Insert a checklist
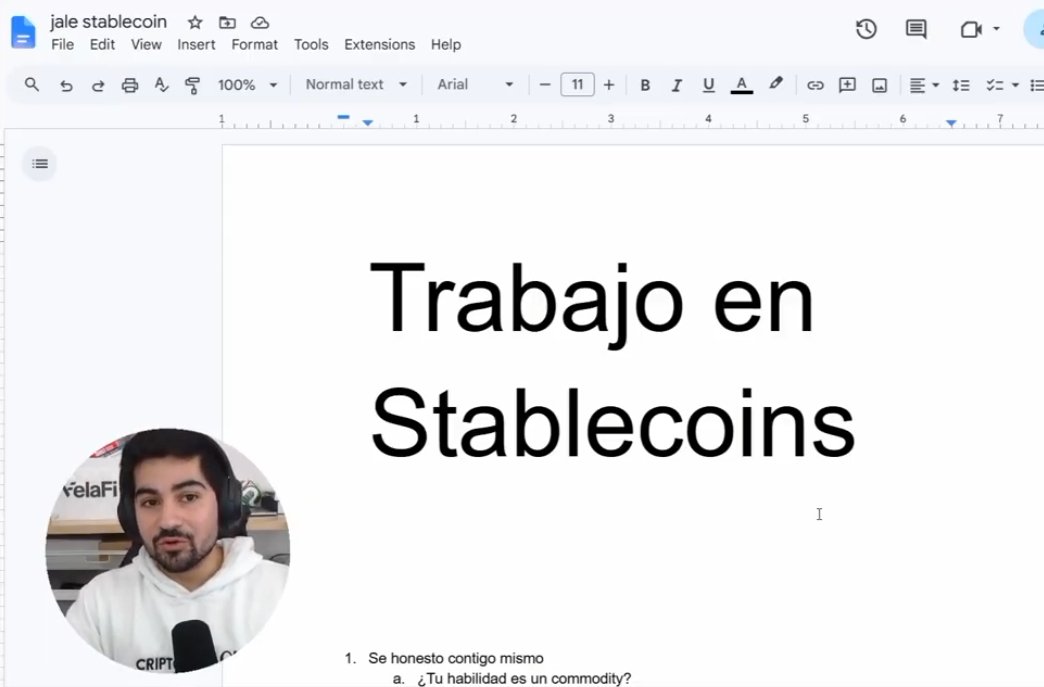1044x687 pixels. [x=994, y=85]
